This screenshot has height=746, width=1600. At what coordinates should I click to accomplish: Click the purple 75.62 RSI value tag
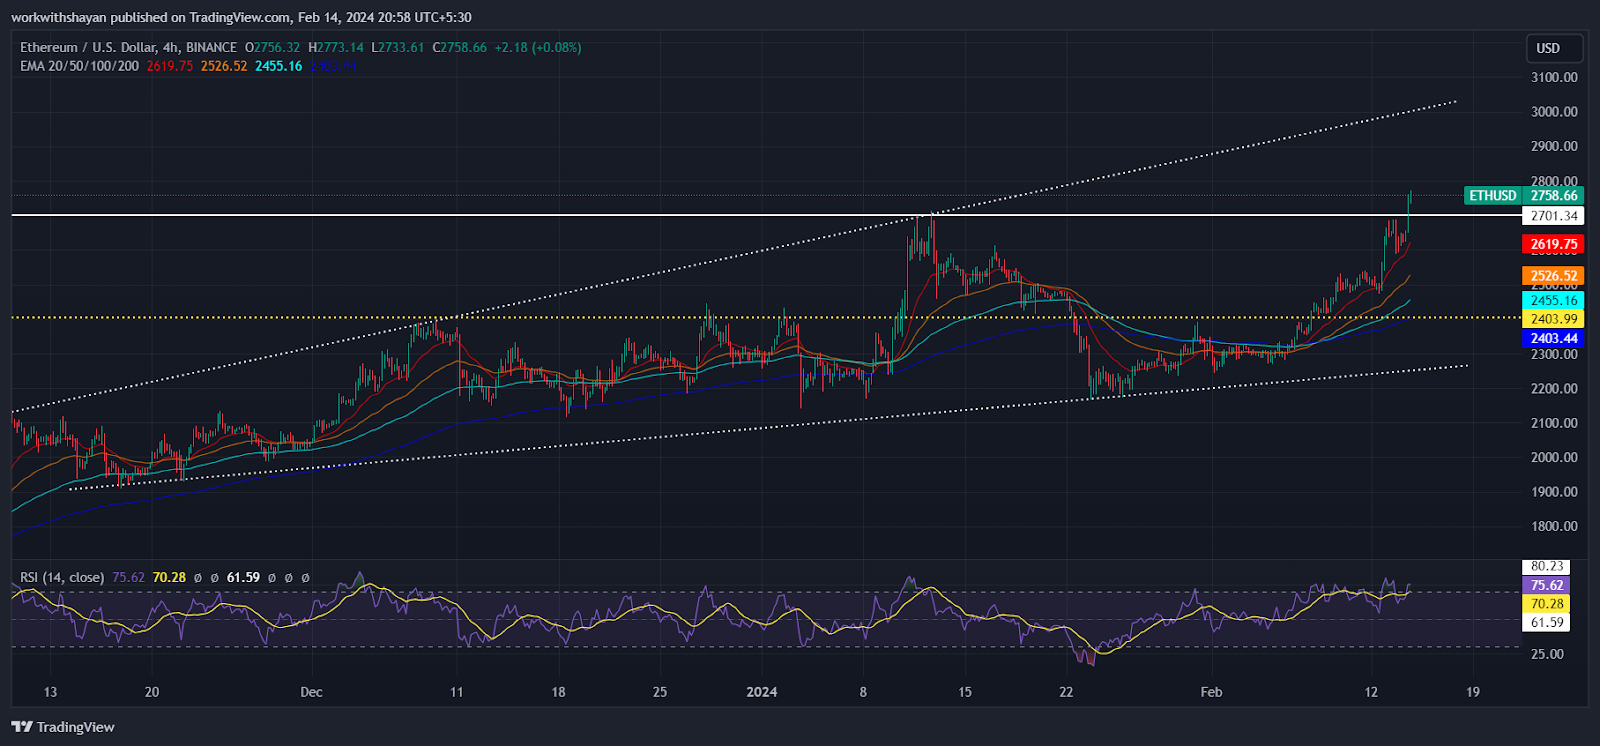pos(1546,585)
